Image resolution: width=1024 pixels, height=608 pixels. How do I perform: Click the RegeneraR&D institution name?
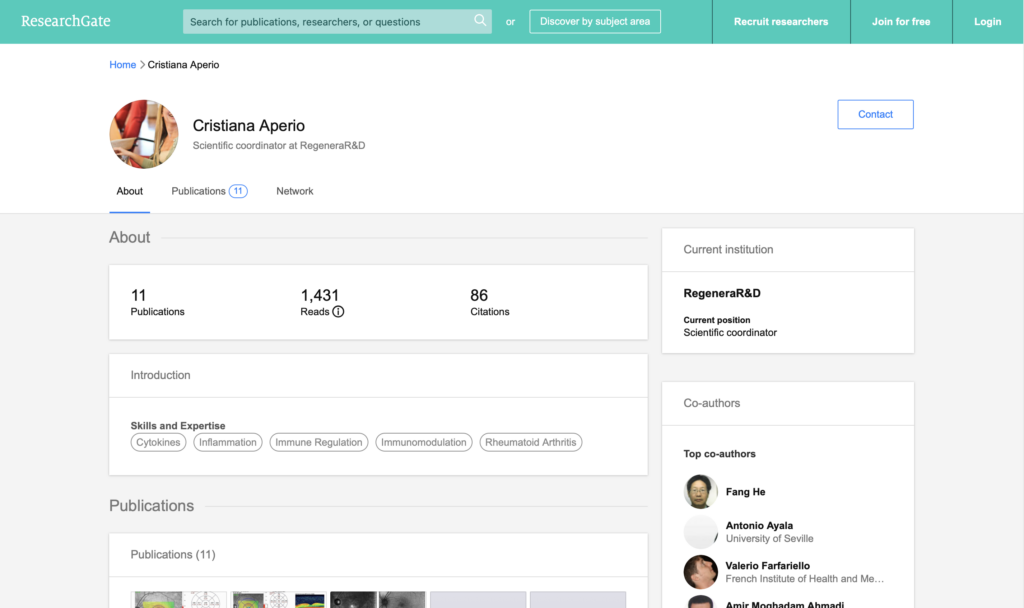coord(722,293)
